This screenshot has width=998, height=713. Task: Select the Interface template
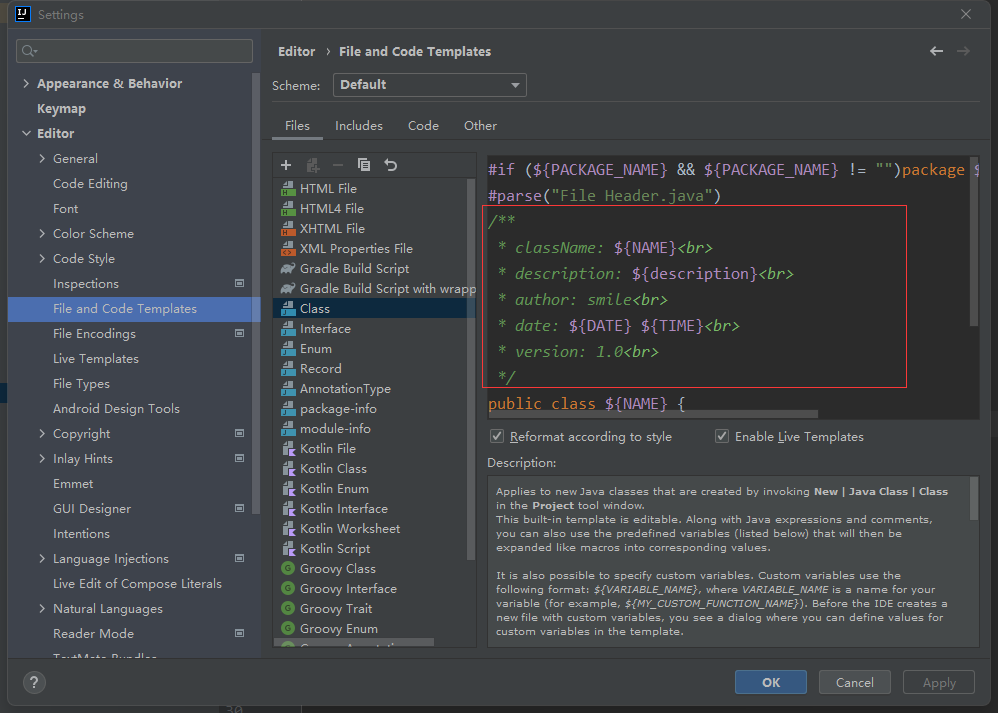click(x=375, y=328)
